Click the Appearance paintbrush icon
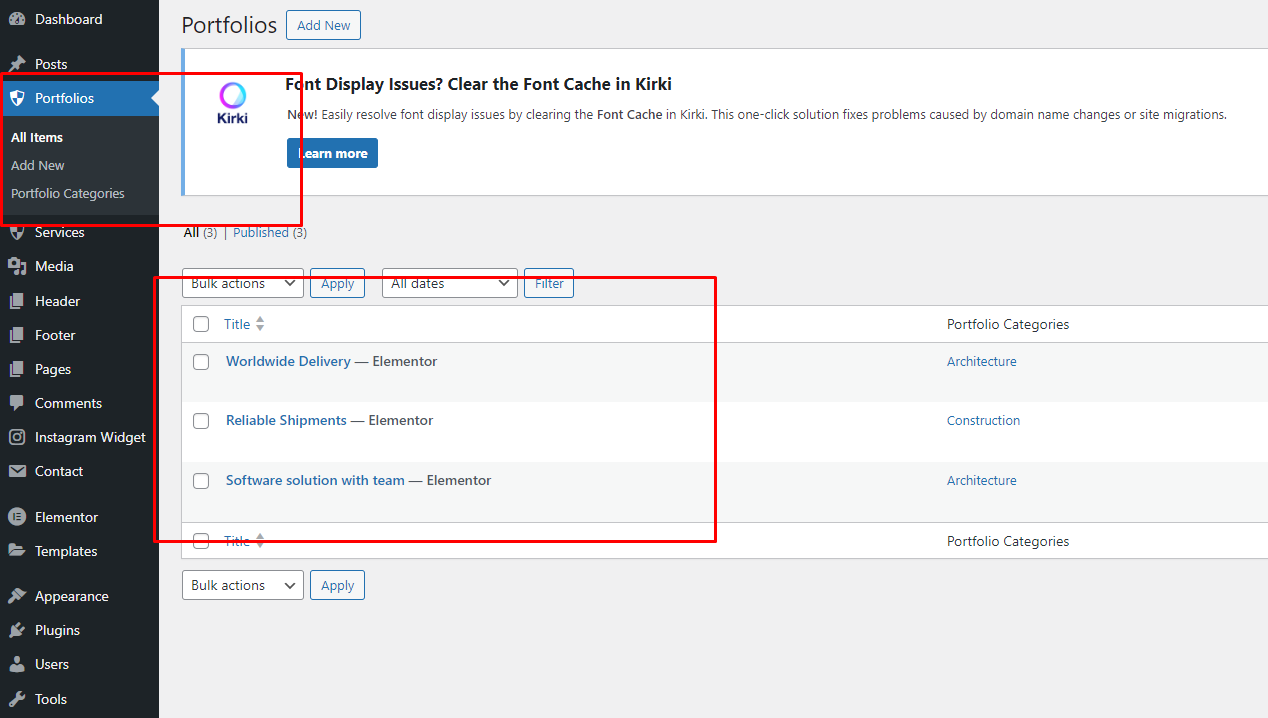The image size is (1268, 718). [17, 596]
